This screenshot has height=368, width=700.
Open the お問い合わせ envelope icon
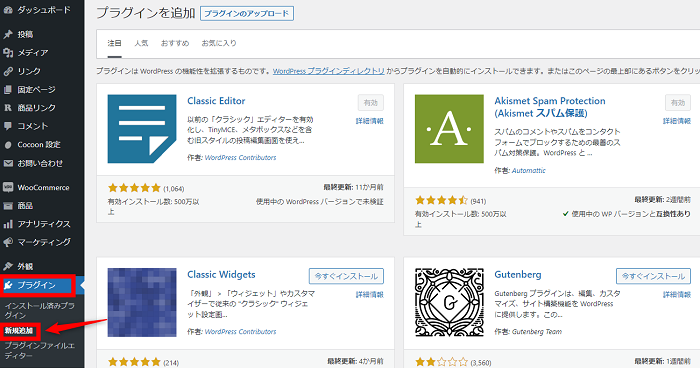tap(8, 163)
